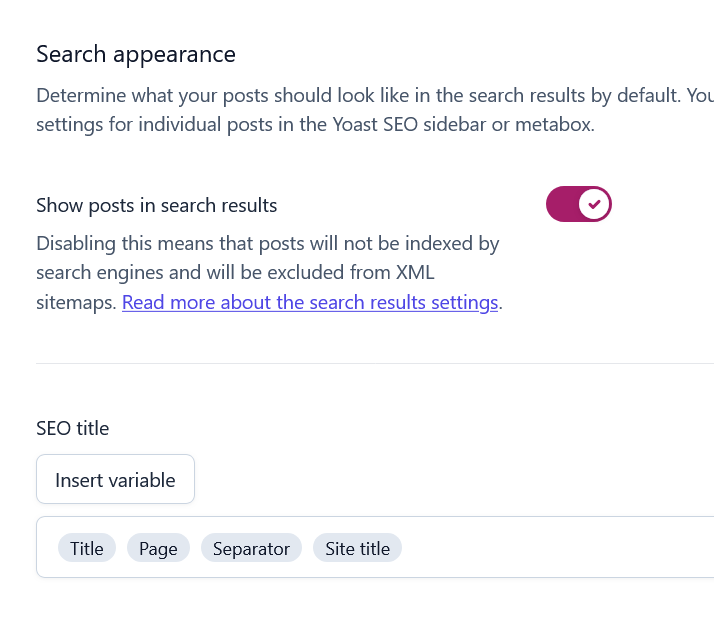This screenshot has height=627, width=714.
Task: Select the Title variable chip
Action: pyautogui.click(x=87, y=548)
